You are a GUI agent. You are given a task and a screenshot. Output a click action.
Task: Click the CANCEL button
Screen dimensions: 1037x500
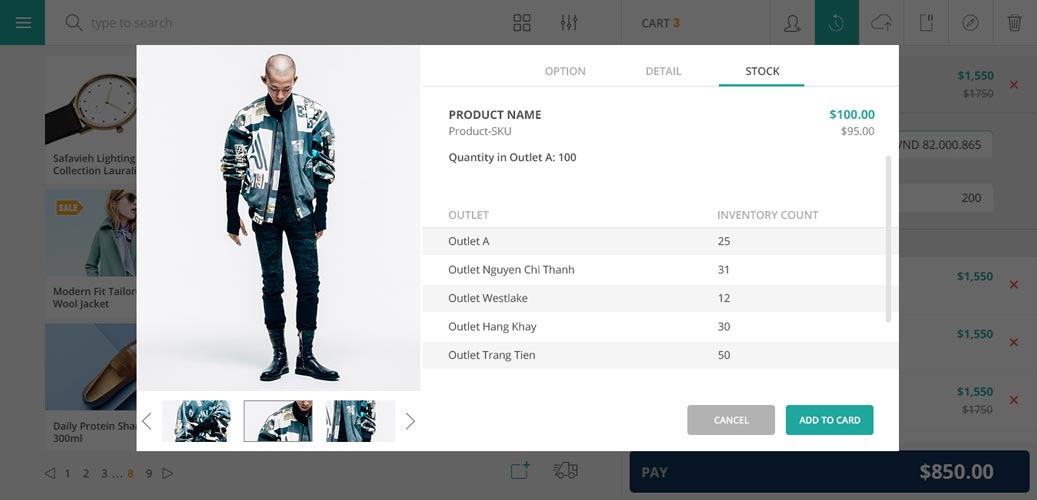tap(731, 420)
